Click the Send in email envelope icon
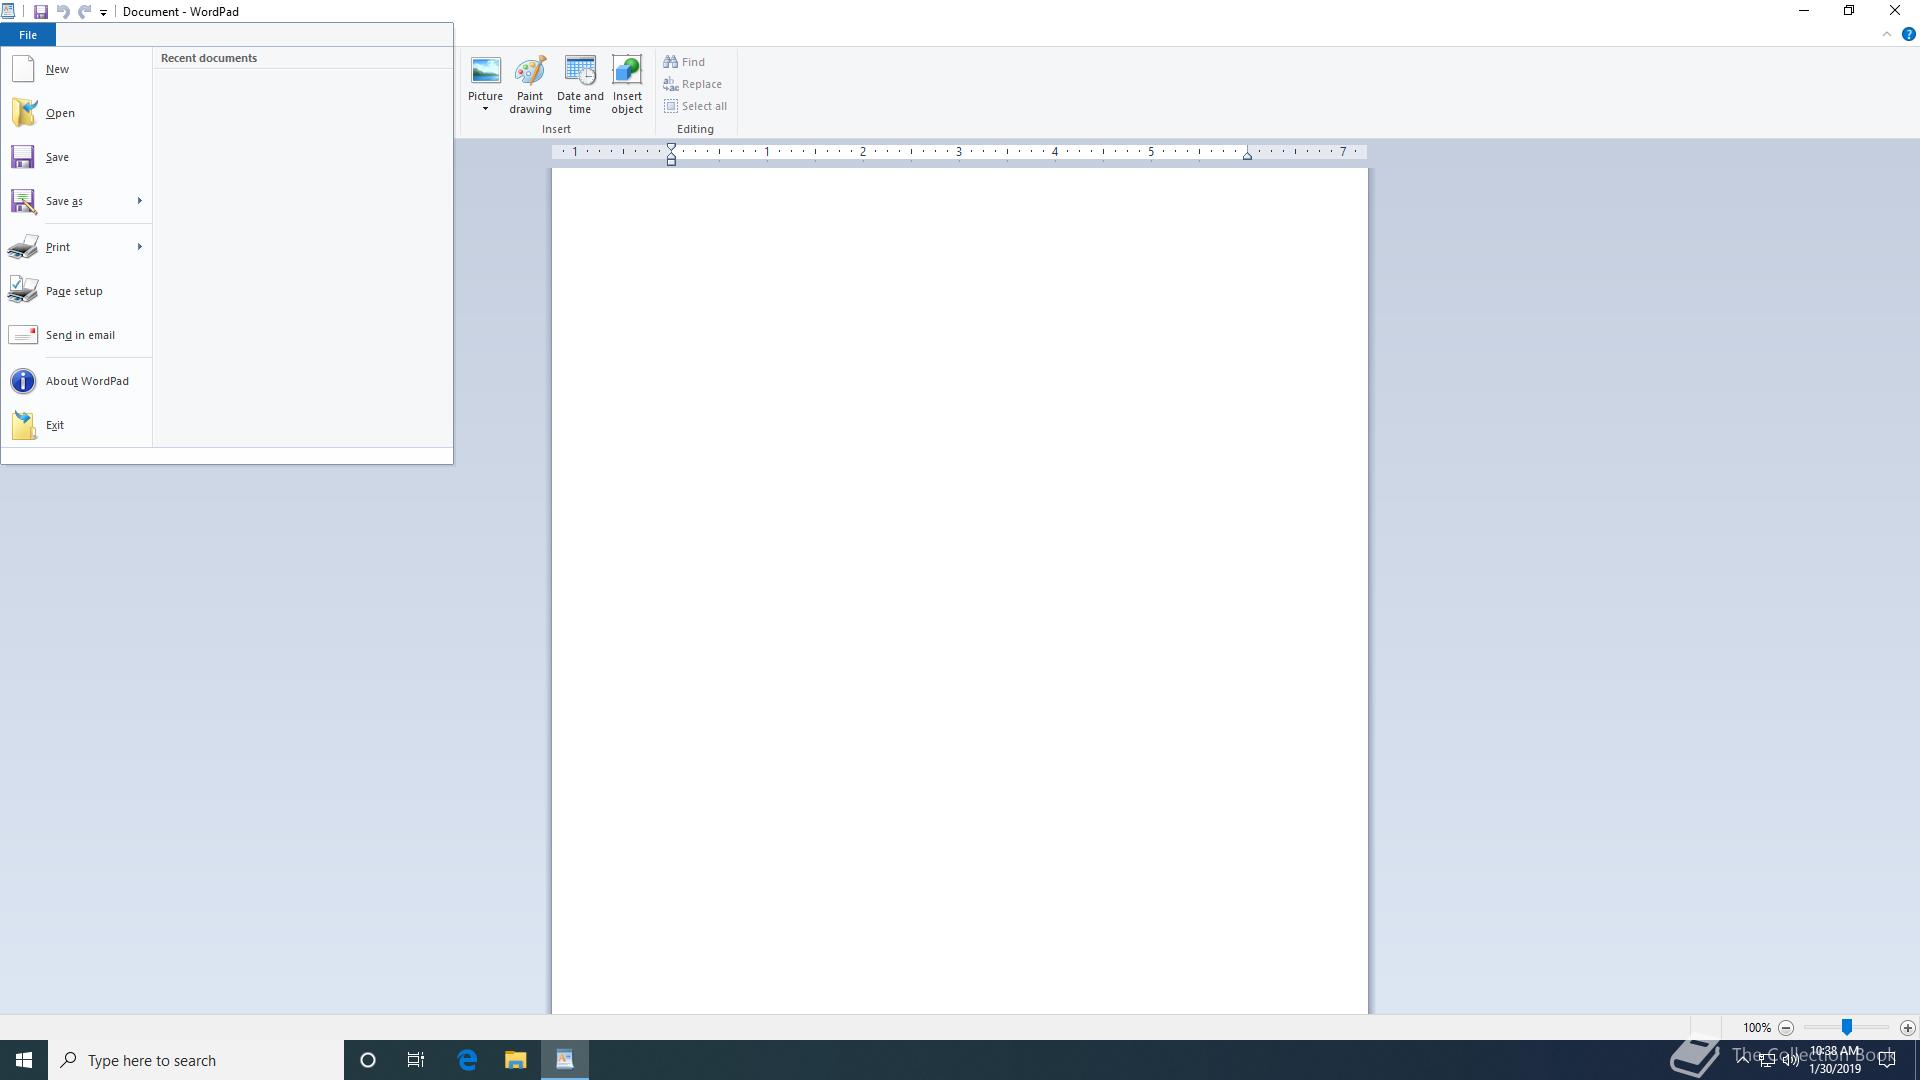The width and height of the screenshot is (1920, 1080). point(23,335)
